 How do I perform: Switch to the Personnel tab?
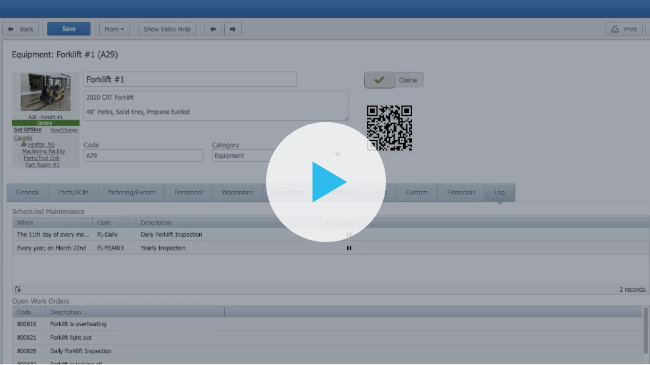pyautogui.click(x=189, y=192)
